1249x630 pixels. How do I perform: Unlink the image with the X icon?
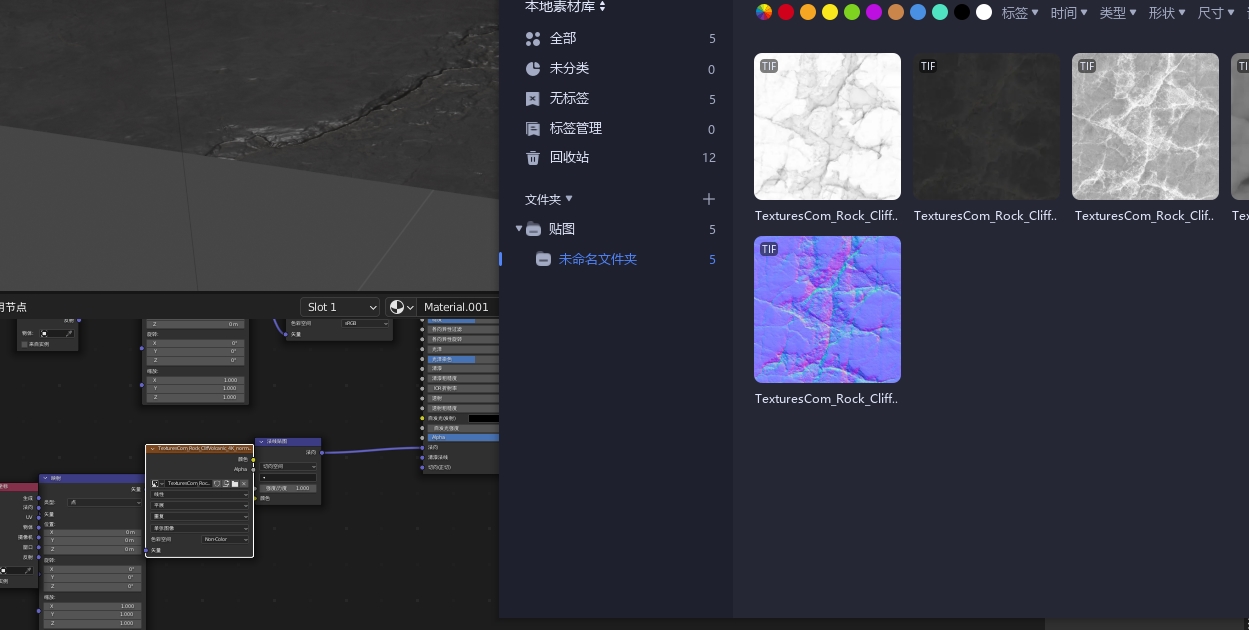tap(244, 483)
